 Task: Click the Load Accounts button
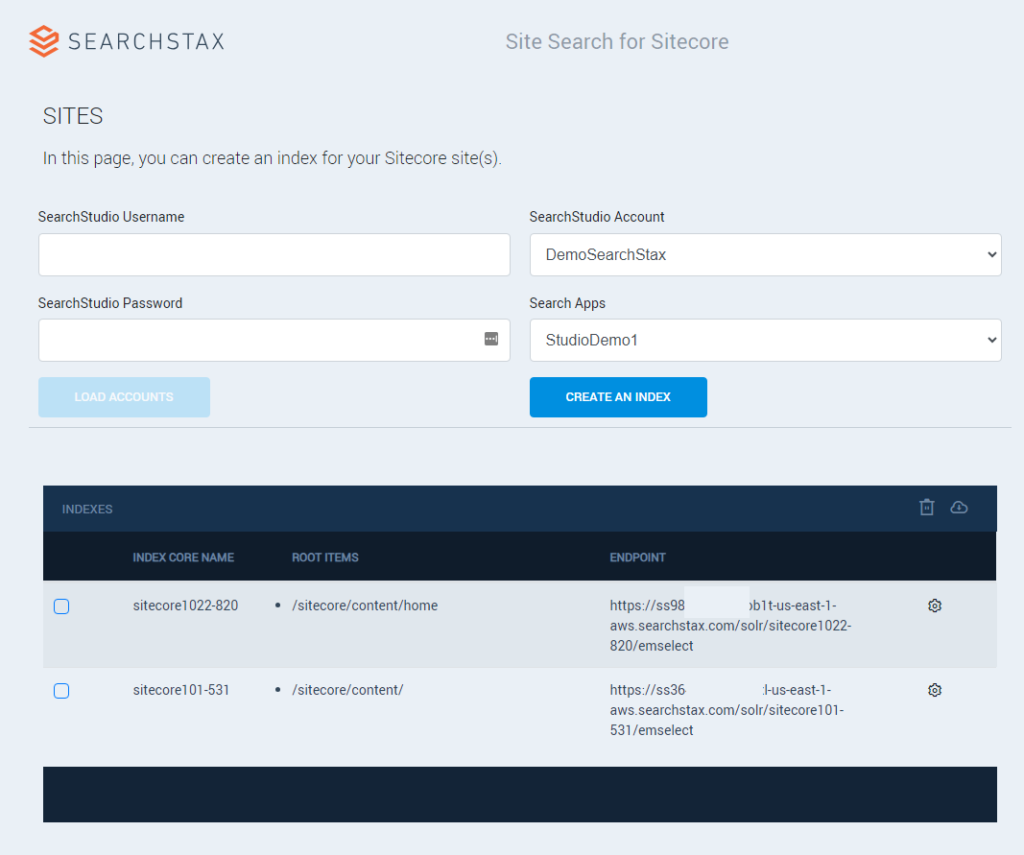124,397
